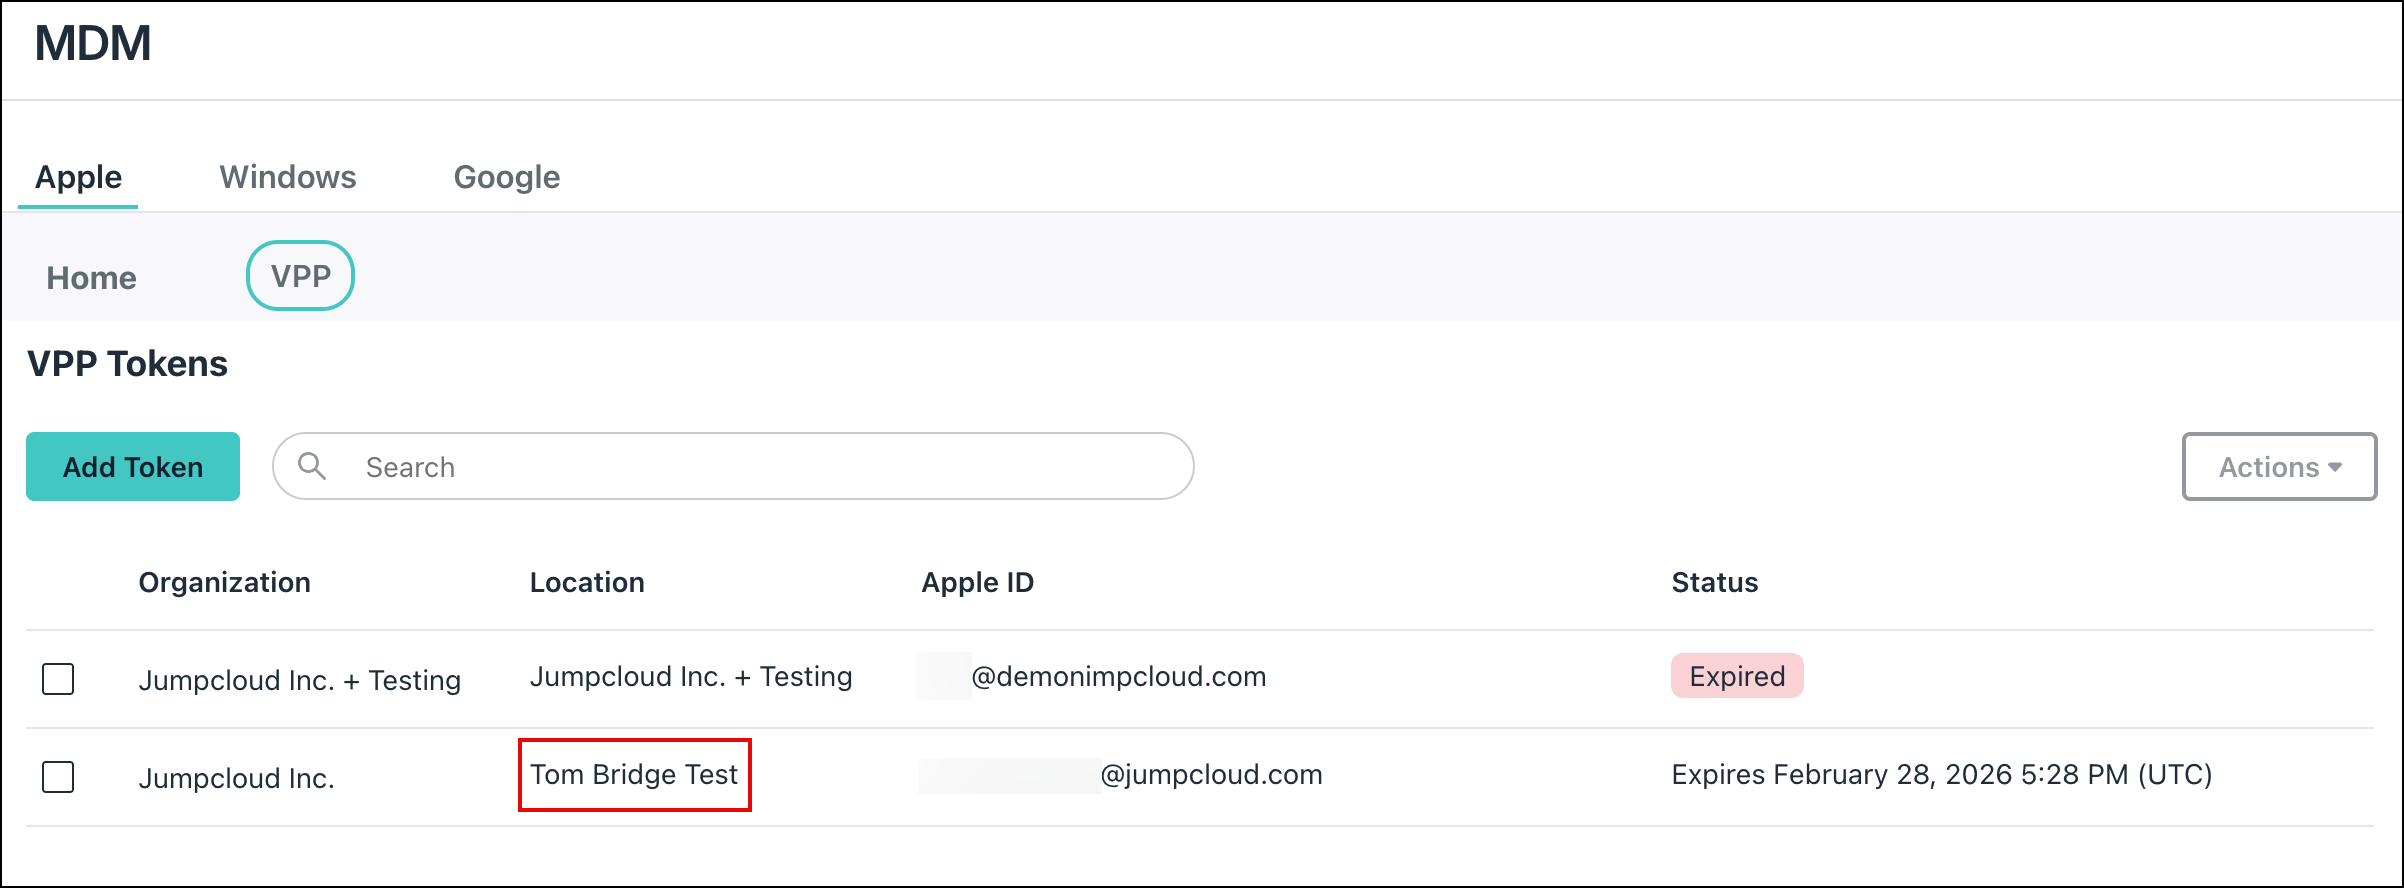The height and width of the screenshot is (888, 2404).
Task: Click the Apple ID column header
Action: coord(979,582)
